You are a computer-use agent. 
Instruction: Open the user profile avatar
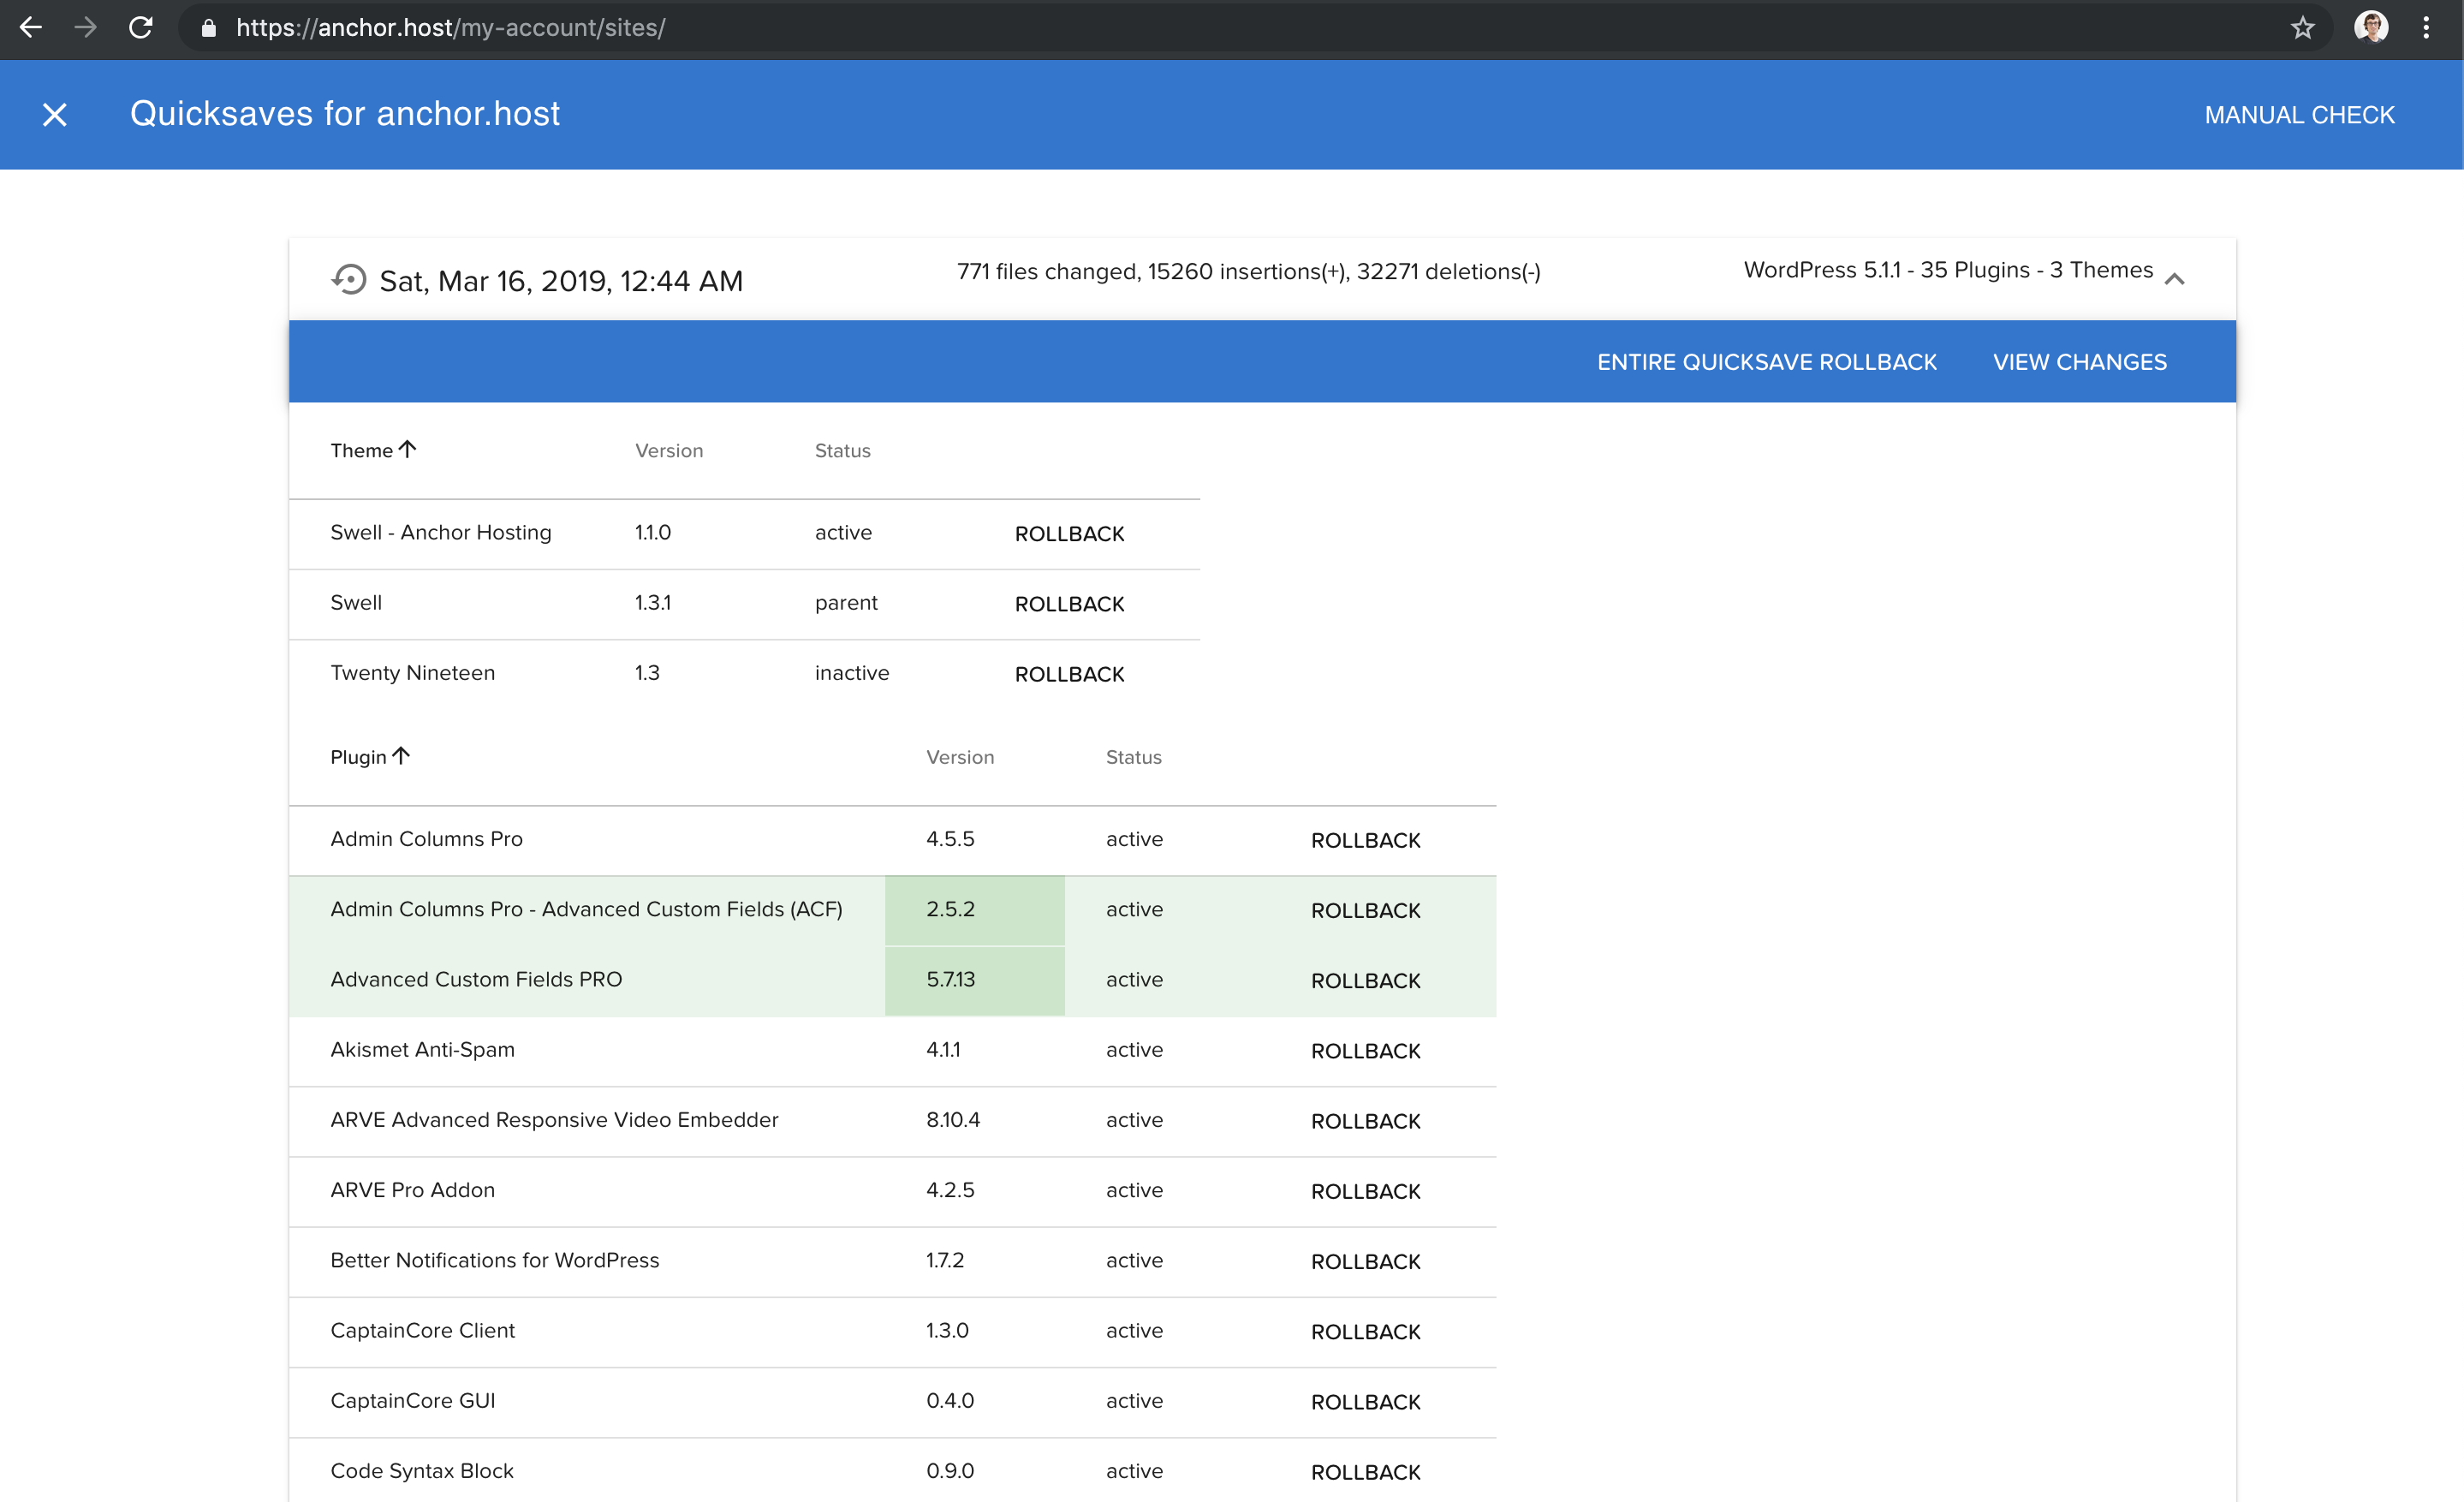coord(2371,28)
